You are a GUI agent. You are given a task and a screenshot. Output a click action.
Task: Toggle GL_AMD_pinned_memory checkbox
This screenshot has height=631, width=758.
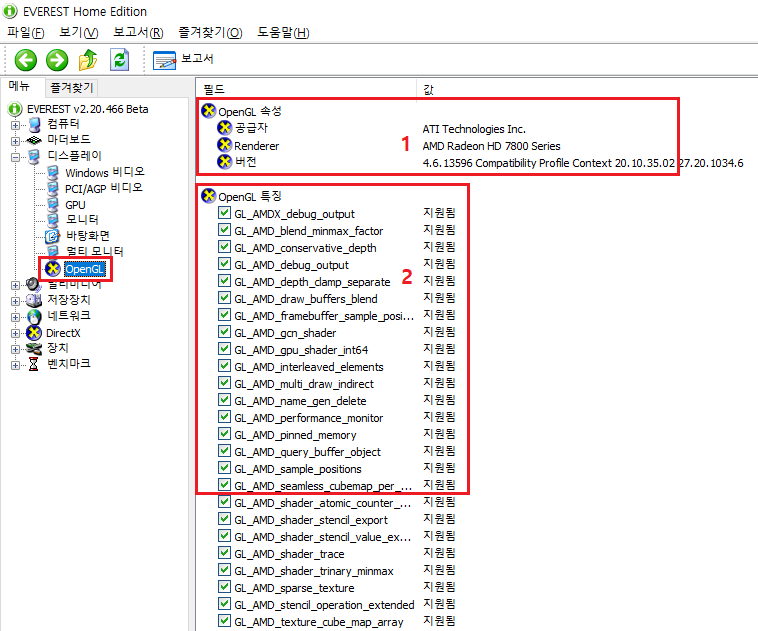coord(224,434)
